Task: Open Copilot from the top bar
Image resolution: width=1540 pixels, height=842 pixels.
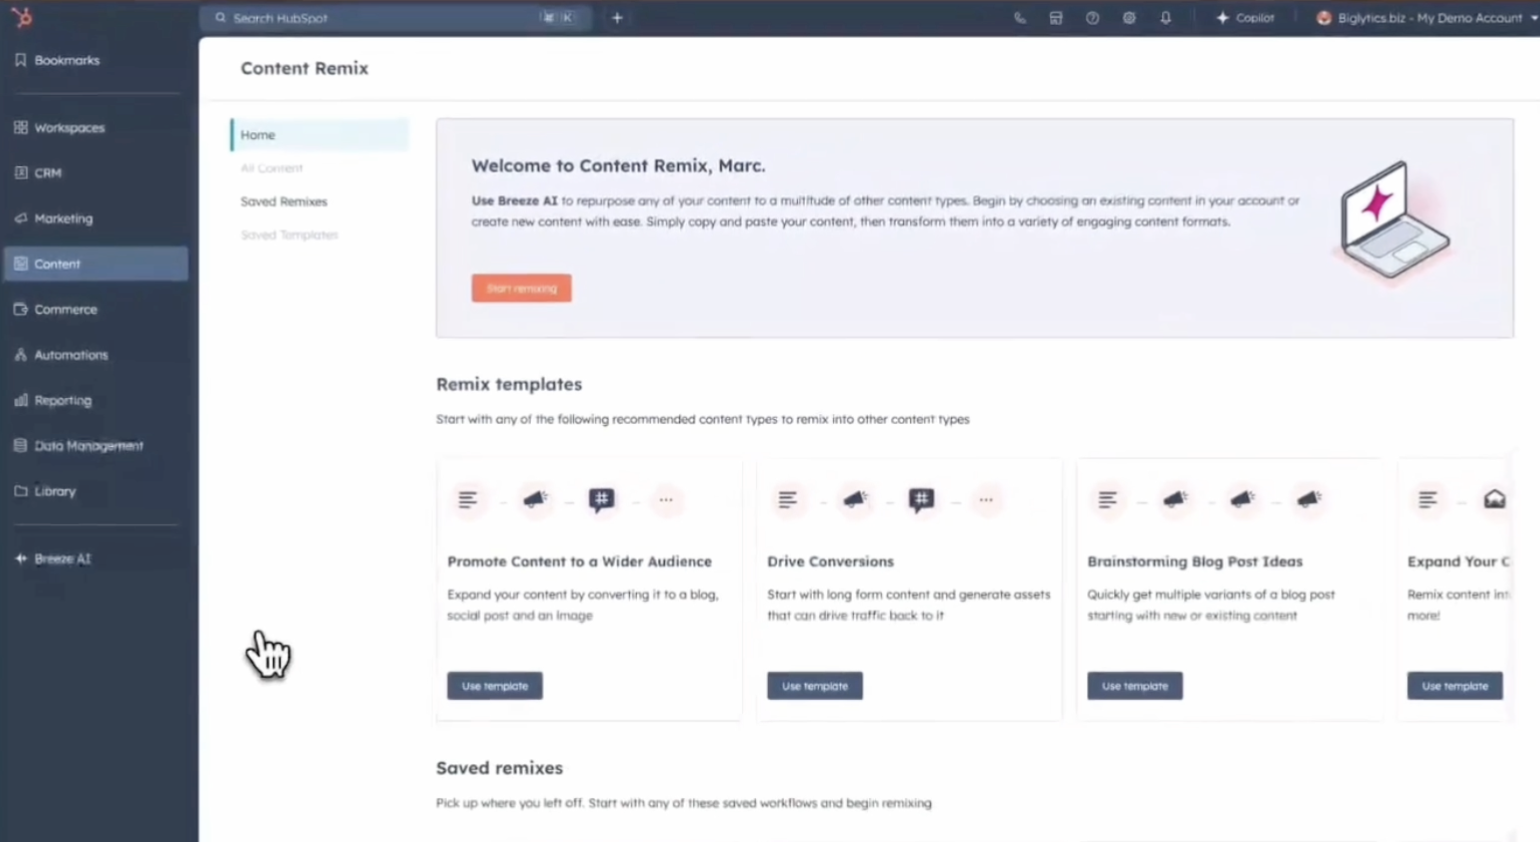Action: [x=1245, y=18]
